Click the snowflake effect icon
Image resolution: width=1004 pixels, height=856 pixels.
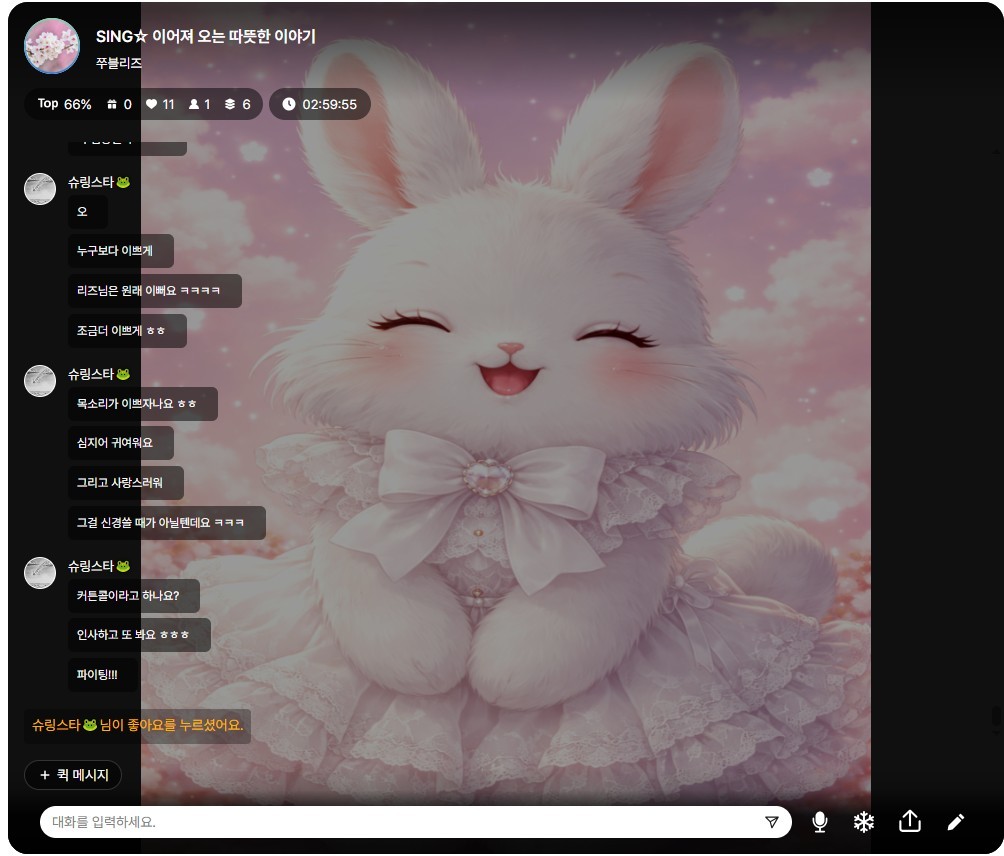864,821
